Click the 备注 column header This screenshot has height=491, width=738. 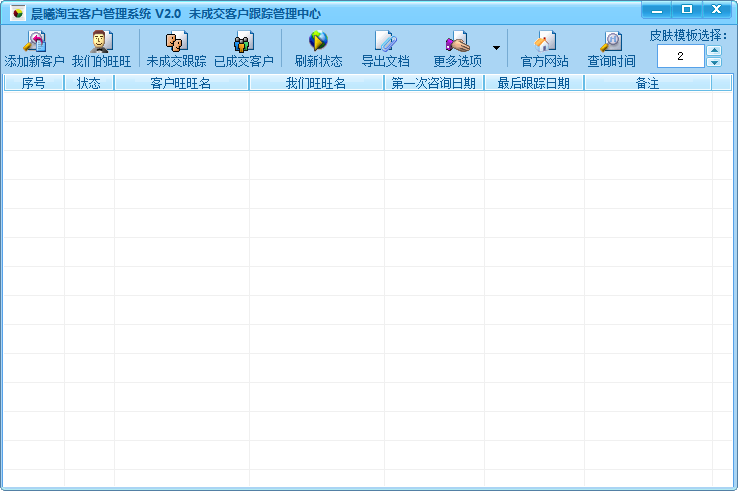click(648, 83)
